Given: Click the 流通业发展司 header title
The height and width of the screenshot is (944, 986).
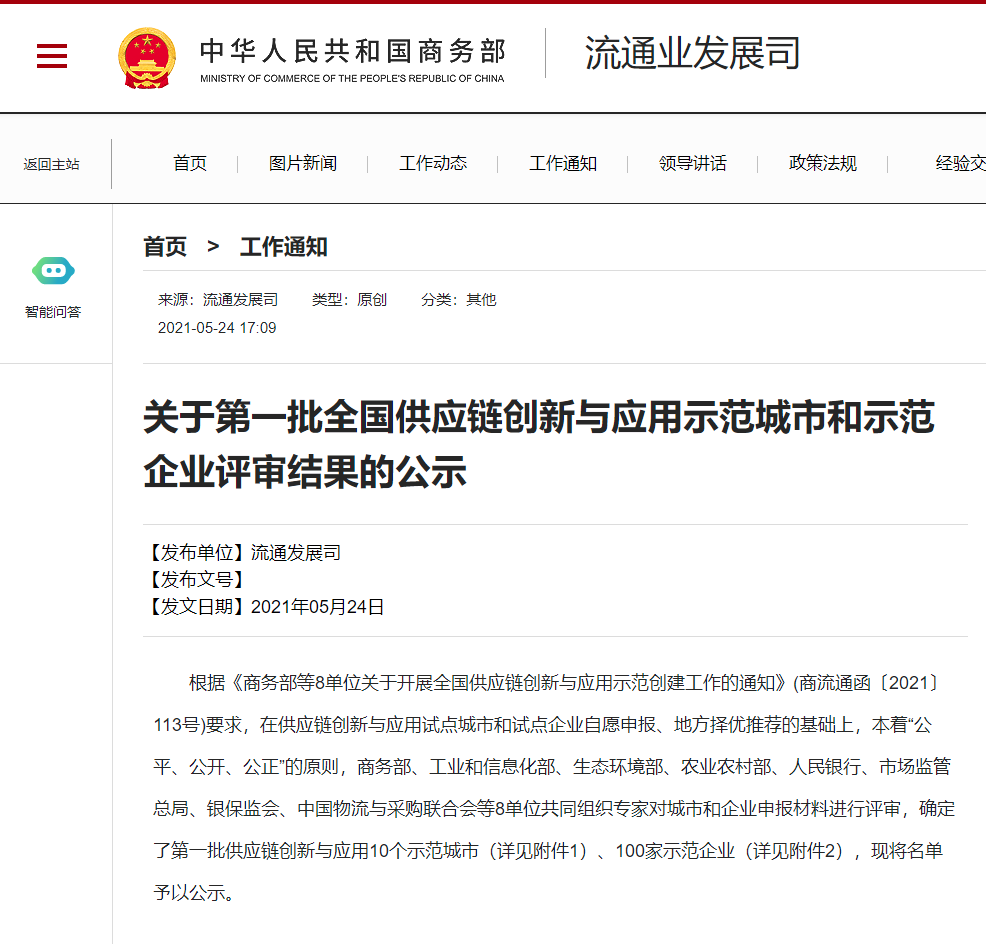Looking at the screenshot, I should click(x=692, y=54).
